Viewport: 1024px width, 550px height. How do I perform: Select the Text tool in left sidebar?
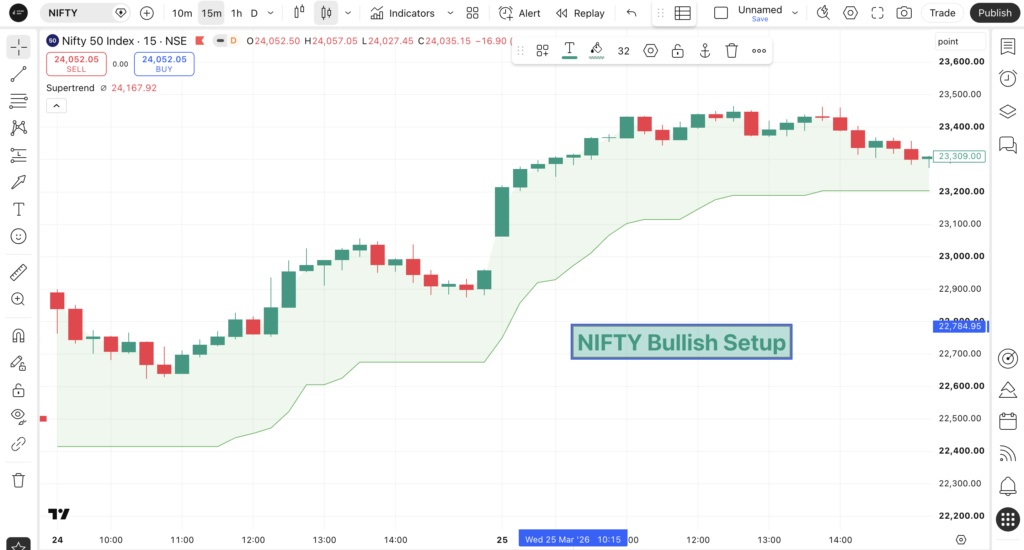(x=18, y=209)
